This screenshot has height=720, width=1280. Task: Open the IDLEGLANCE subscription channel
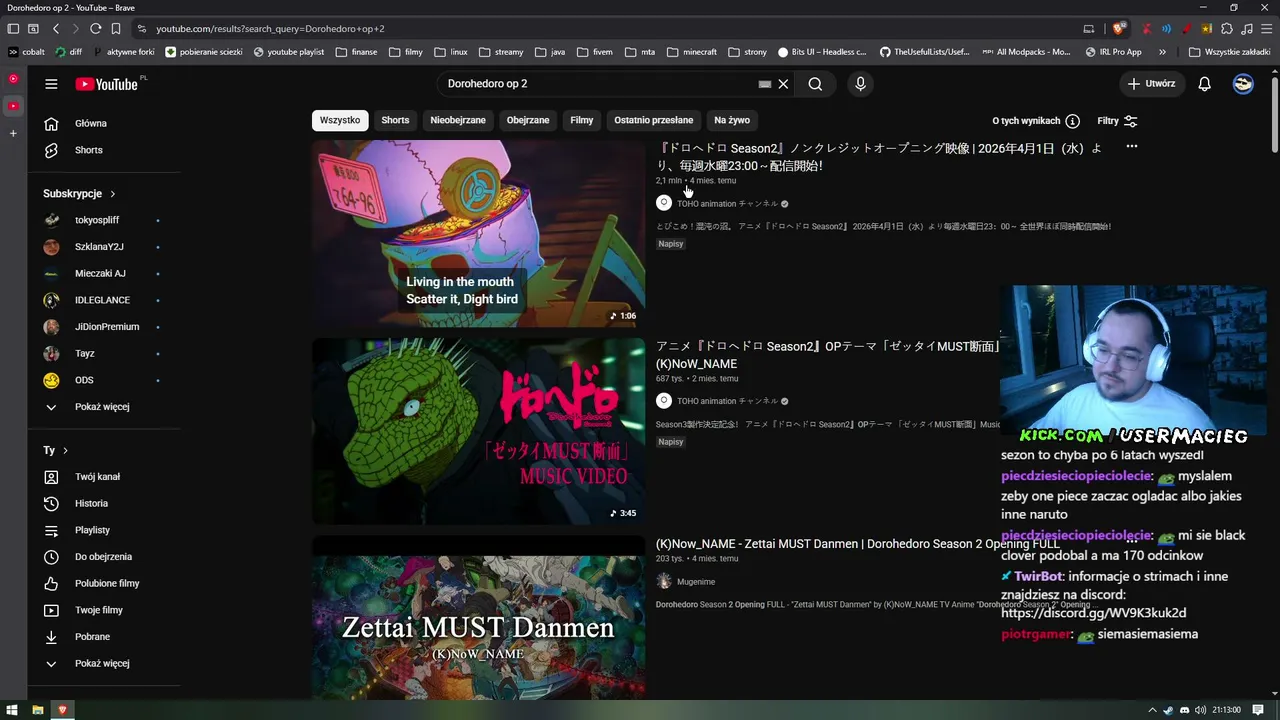[104, 300]
